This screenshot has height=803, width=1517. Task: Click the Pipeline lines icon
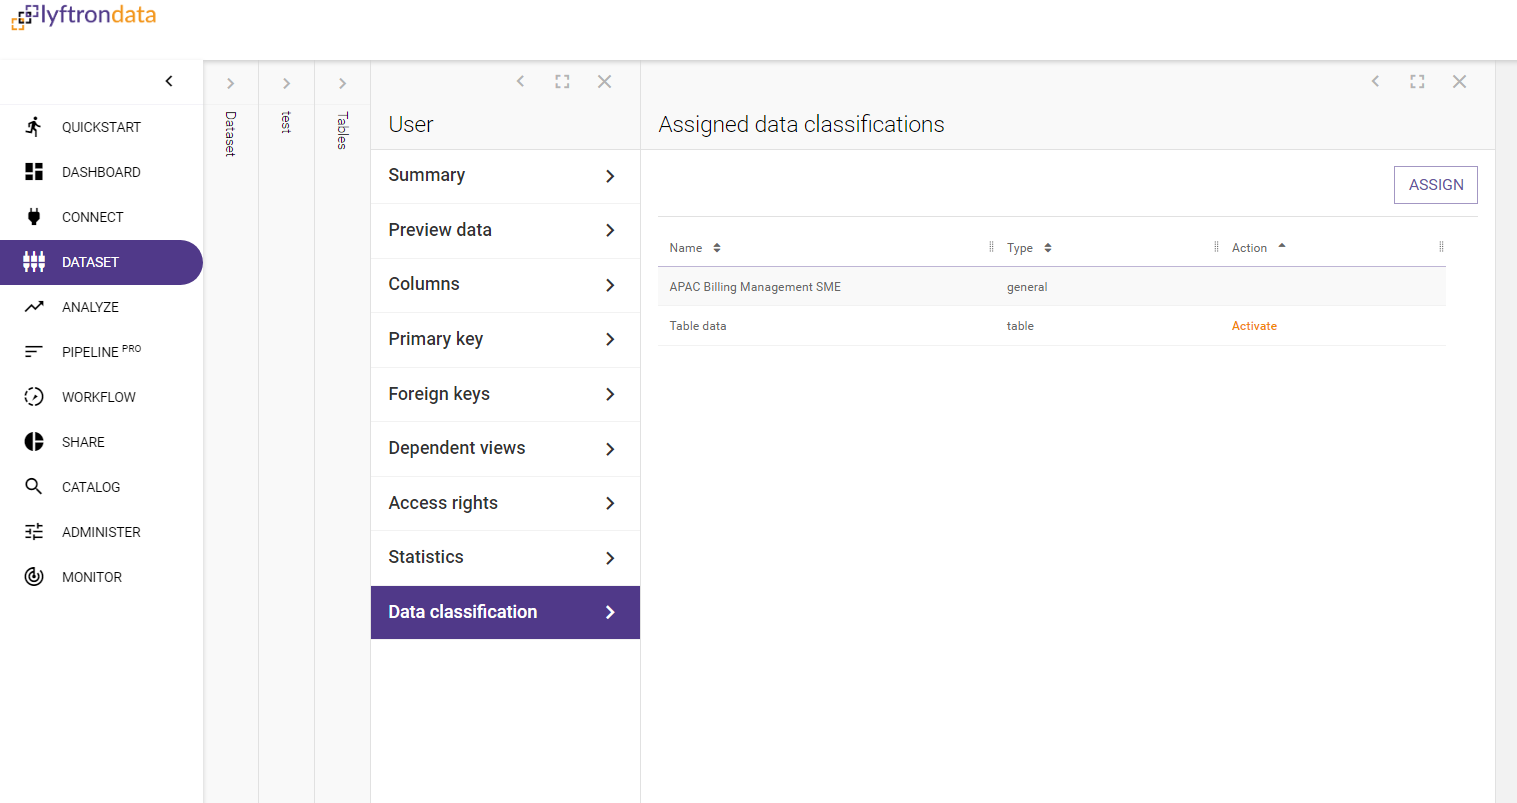[x=34, y=352]
